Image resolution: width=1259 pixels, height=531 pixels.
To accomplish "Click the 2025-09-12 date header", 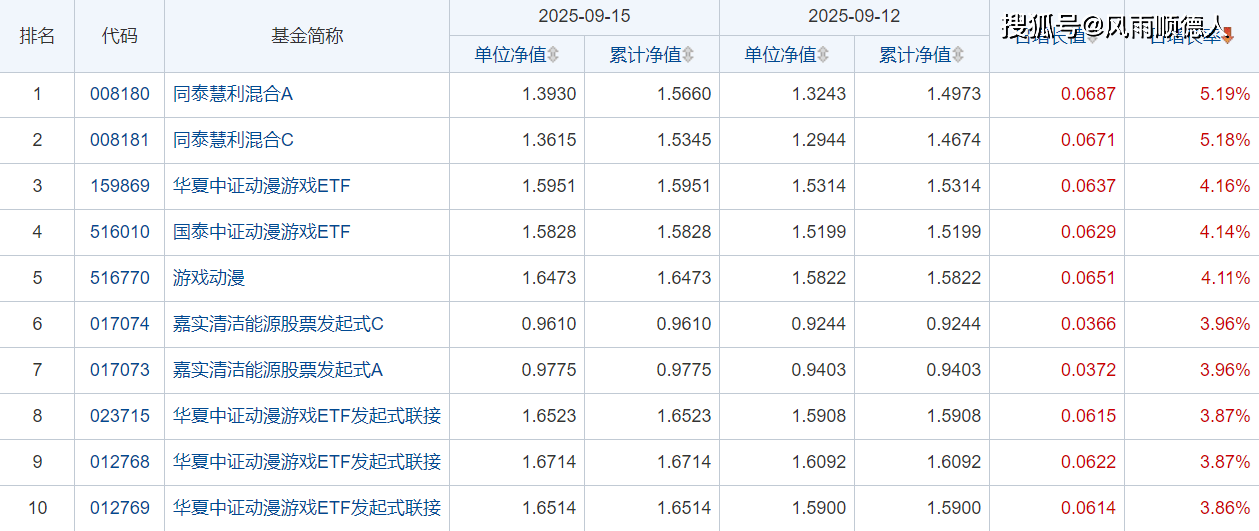I will [x=854, y=17].
